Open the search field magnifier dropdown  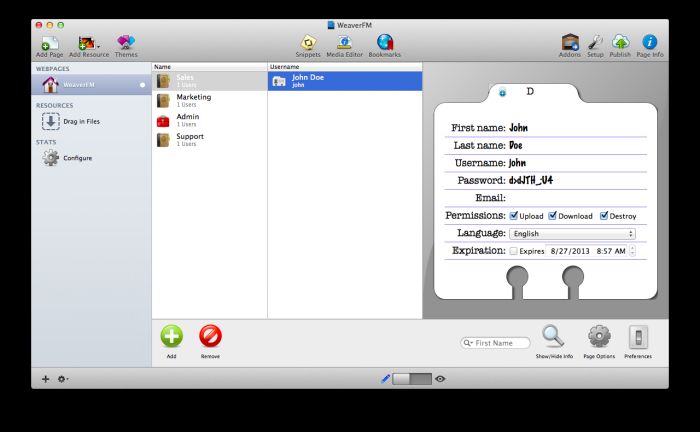coord(467,343)
